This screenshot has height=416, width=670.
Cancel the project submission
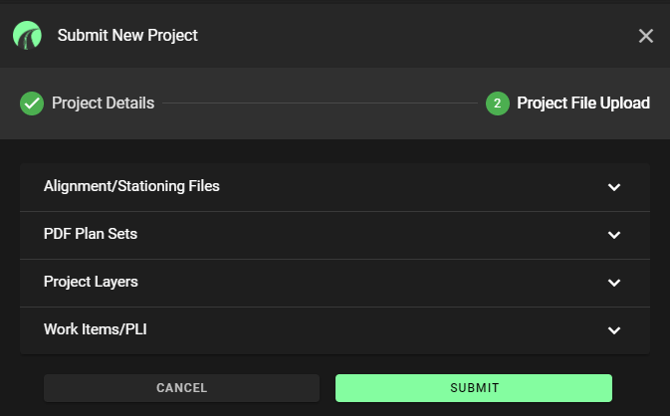(x=182, y=388)
